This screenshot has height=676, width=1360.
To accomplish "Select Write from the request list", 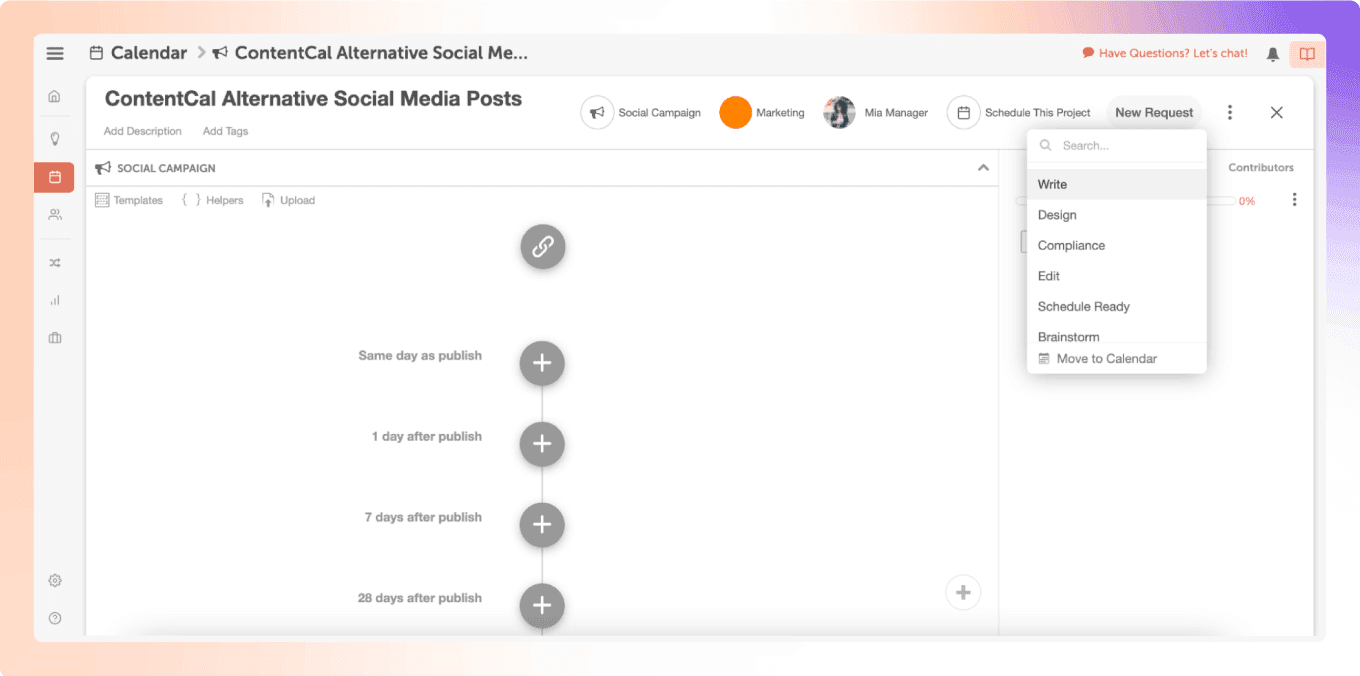I will [1117, 184].
